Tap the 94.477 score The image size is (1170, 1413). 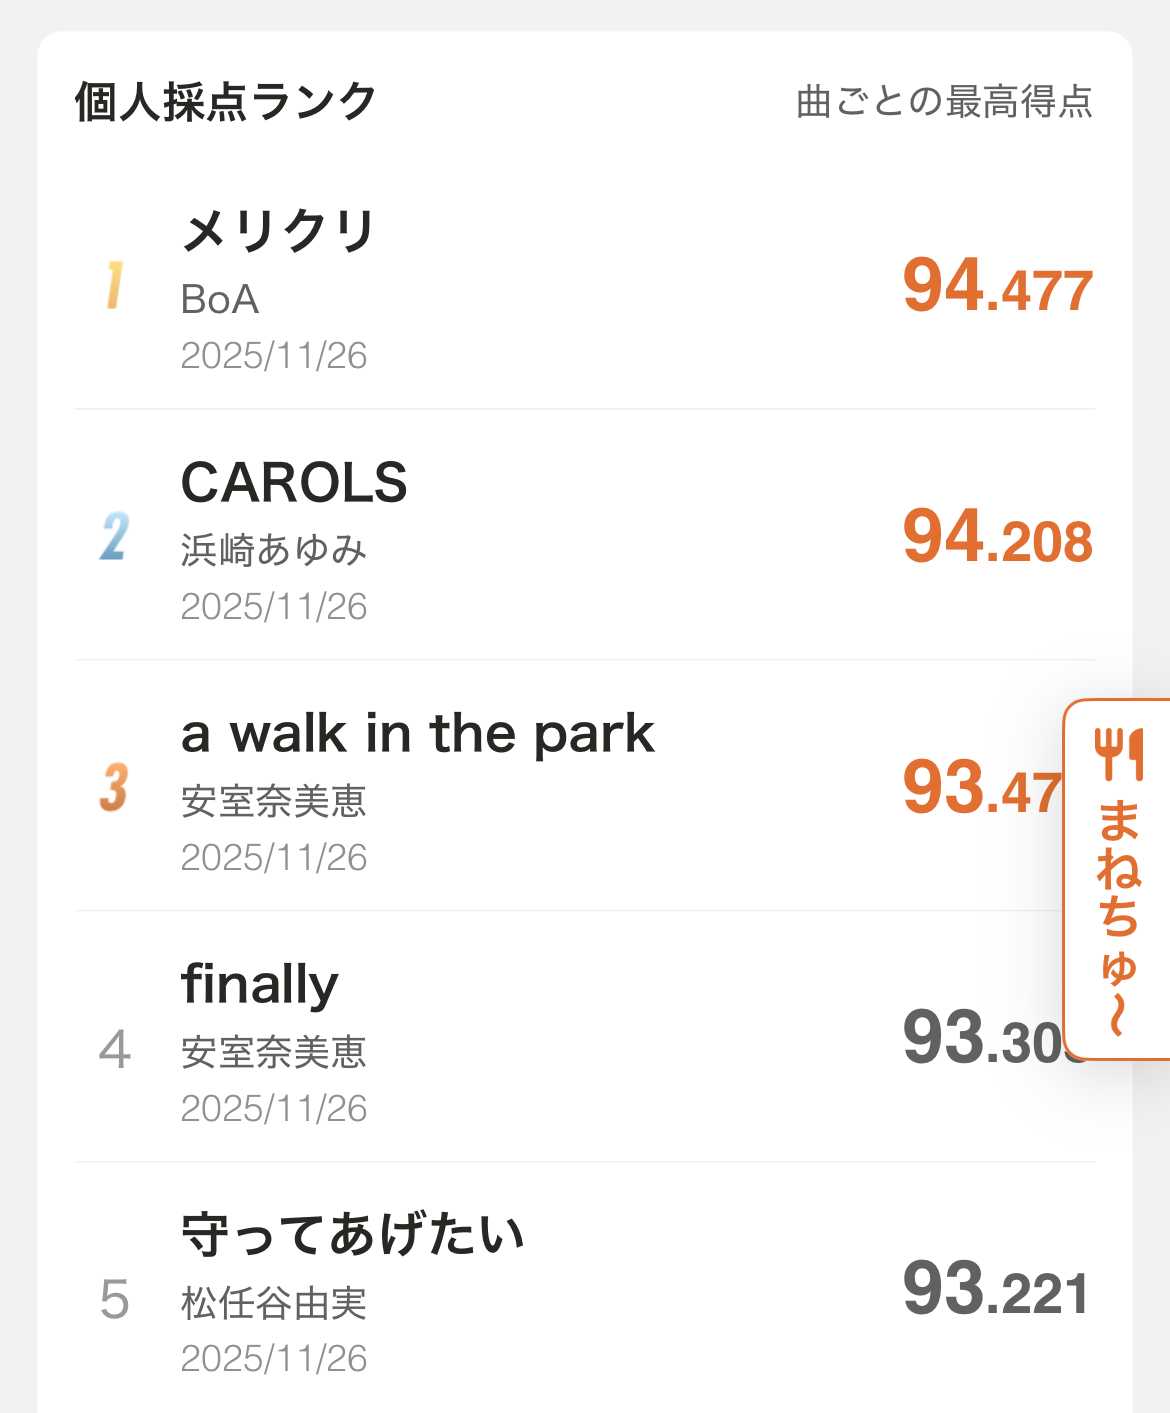997,287
